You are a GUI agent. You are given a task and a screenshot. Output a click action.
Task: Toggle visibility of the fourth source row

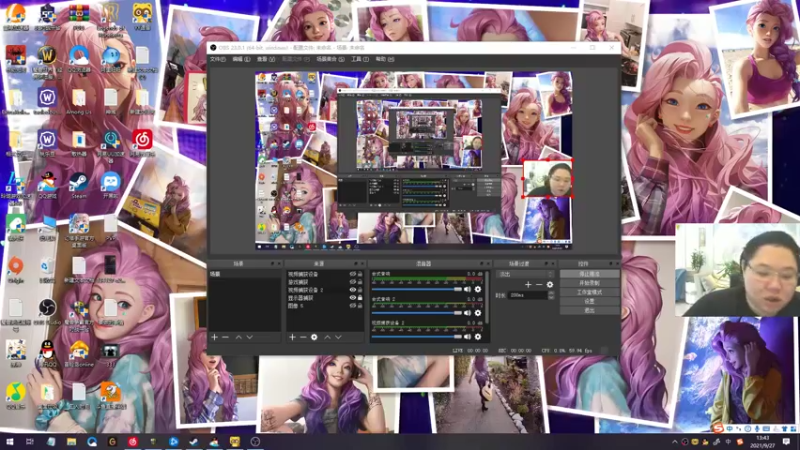[352, 297]
